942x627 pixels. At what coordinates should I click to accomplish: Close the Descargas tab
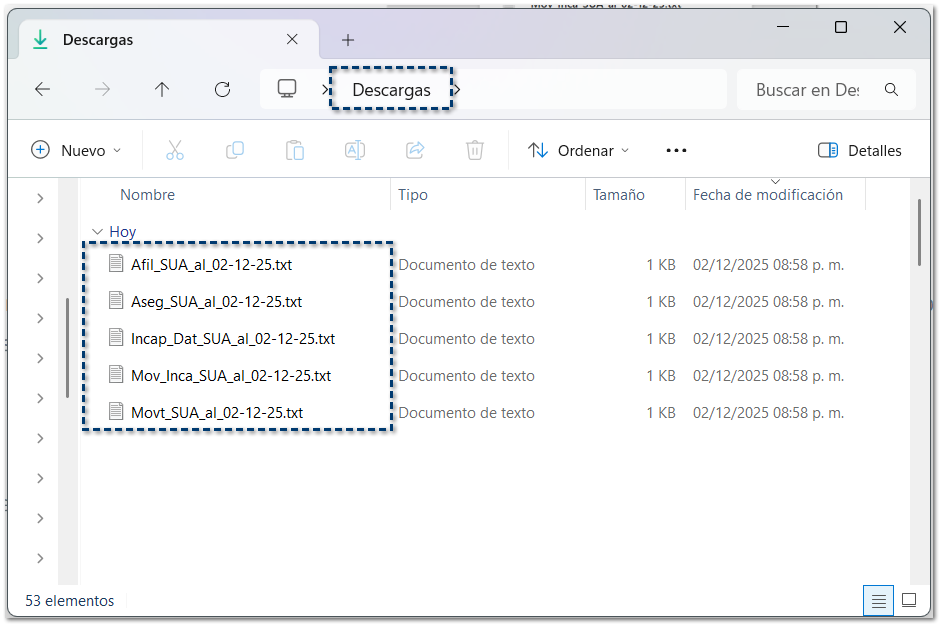(x=292, y=40)
